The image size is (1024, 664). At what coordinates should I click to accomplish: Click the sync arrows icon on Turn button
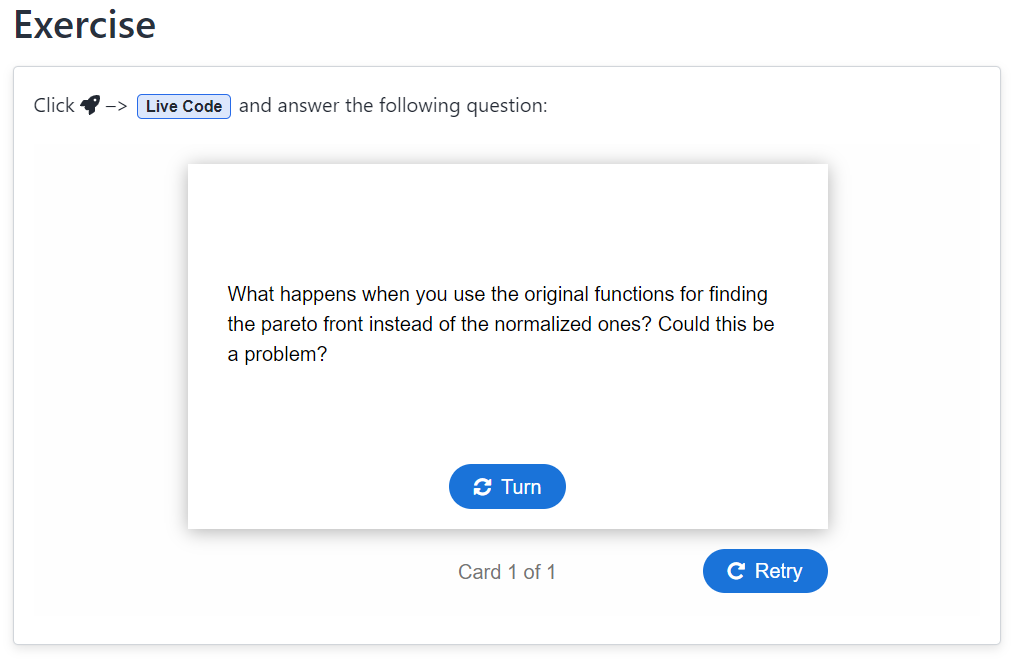click(483, 487)
